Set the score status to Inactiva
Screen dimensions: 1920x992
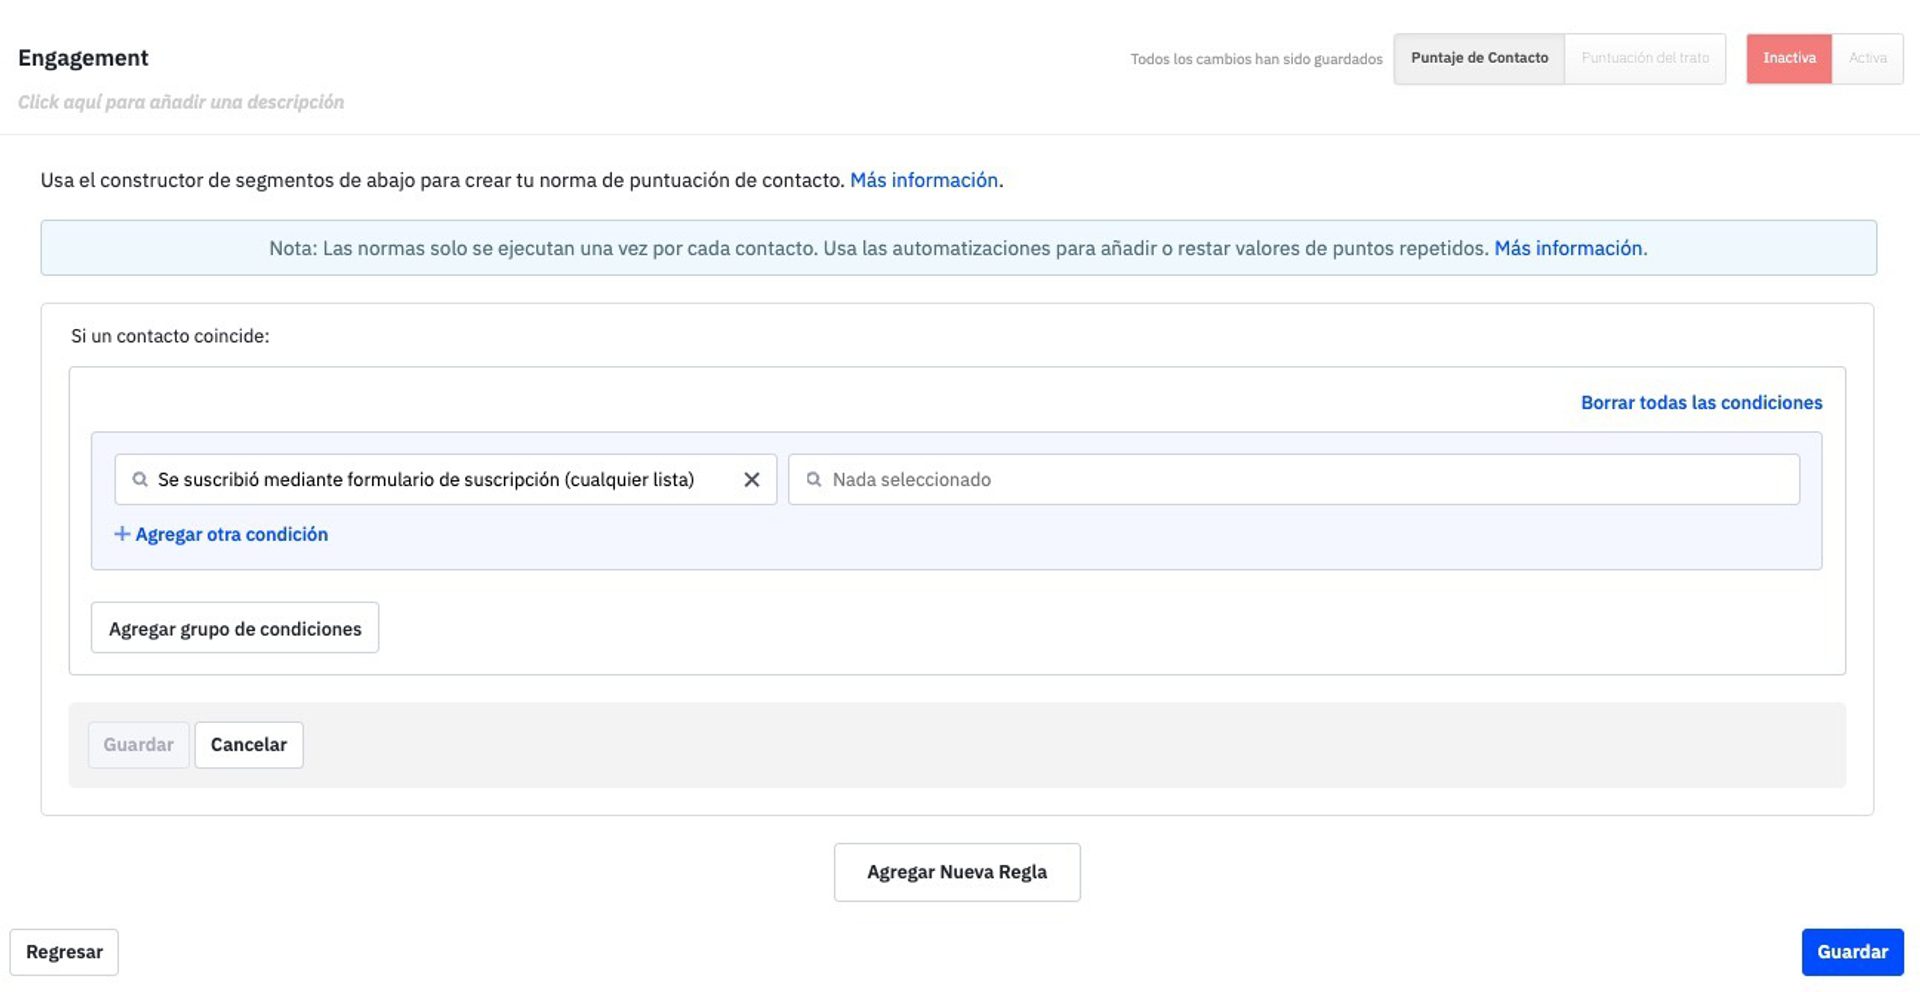pos(1789,58)
